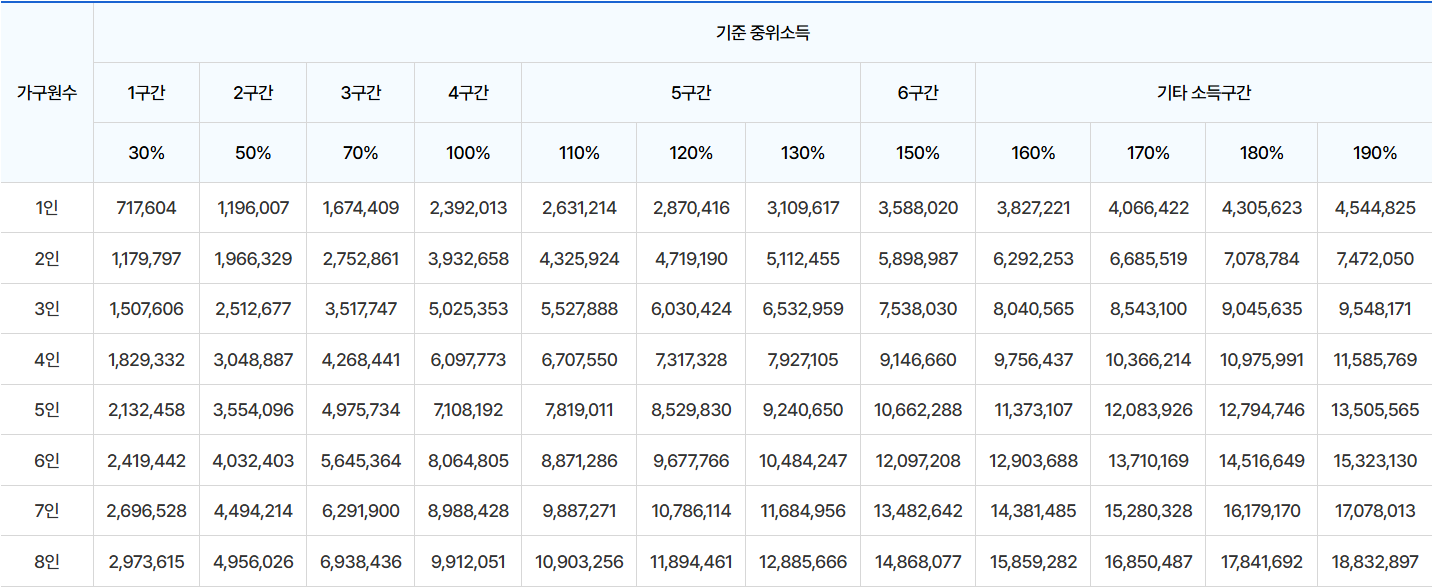Click the 3구간 header cell

pyautogui.click(x=360, y=93)
